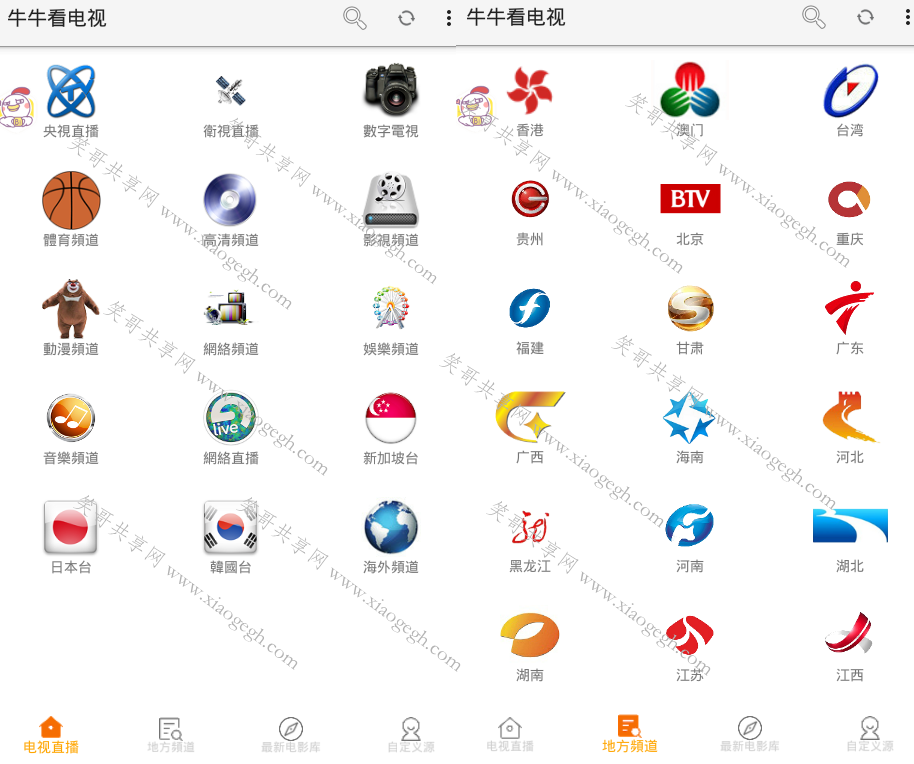This screenshot has height=764, width=914.
Task: Open the three-dot overflow menu on left screen
Action: pyautogui.click(x=448, y=18)
